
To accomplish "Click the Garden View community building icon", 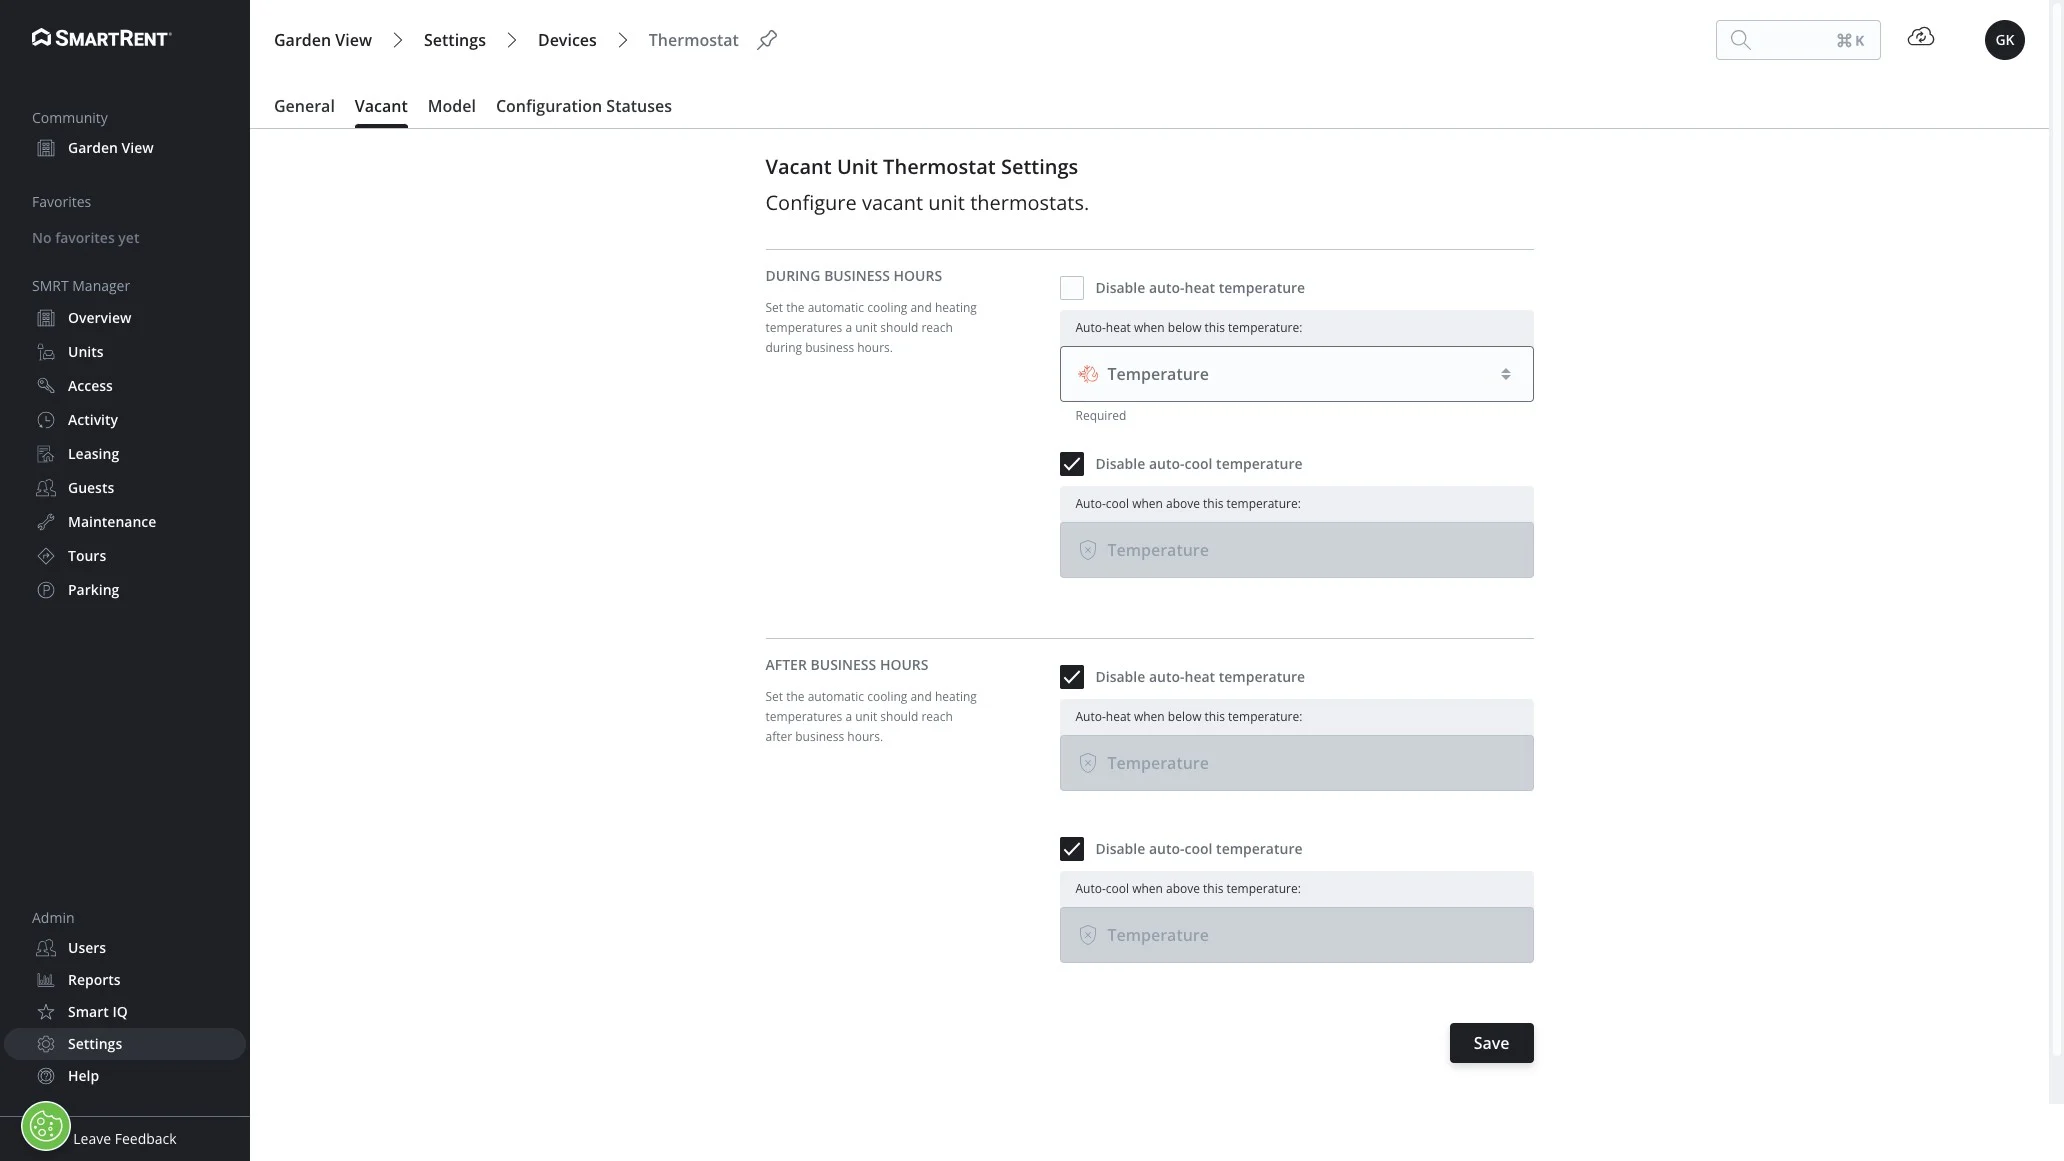I will pyautogui.click(x=46, y=148).
